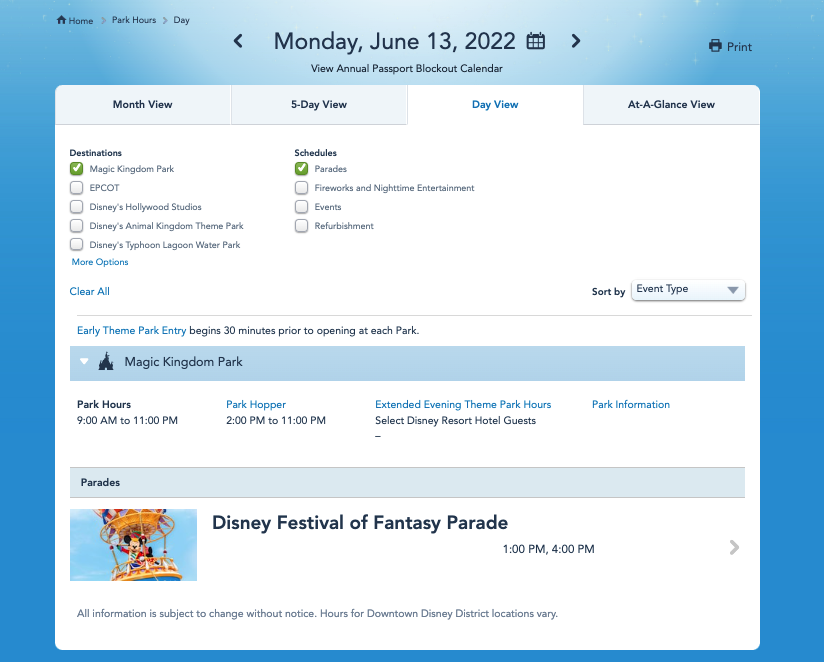This screenshot has height=662, width=824.
Task: Uncheck the Magic Kingdom Park checkbox
Action: coord(76,169)
